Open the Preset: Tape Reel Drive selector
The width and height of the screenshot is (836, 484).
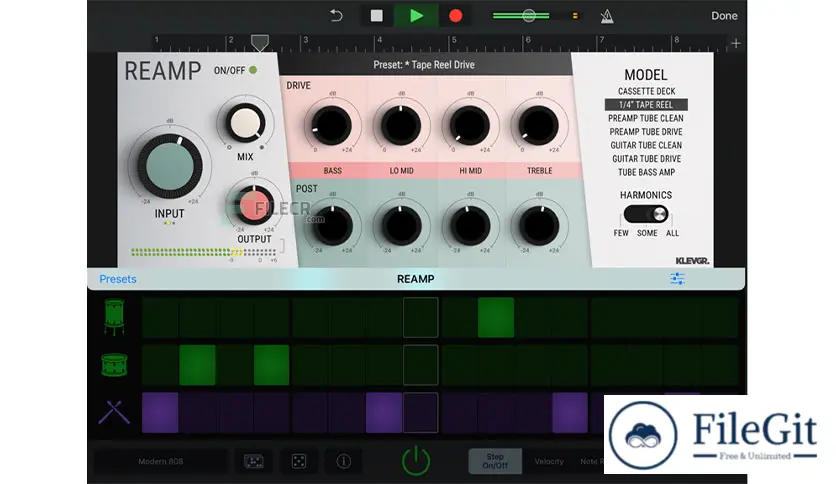(424, 64)
